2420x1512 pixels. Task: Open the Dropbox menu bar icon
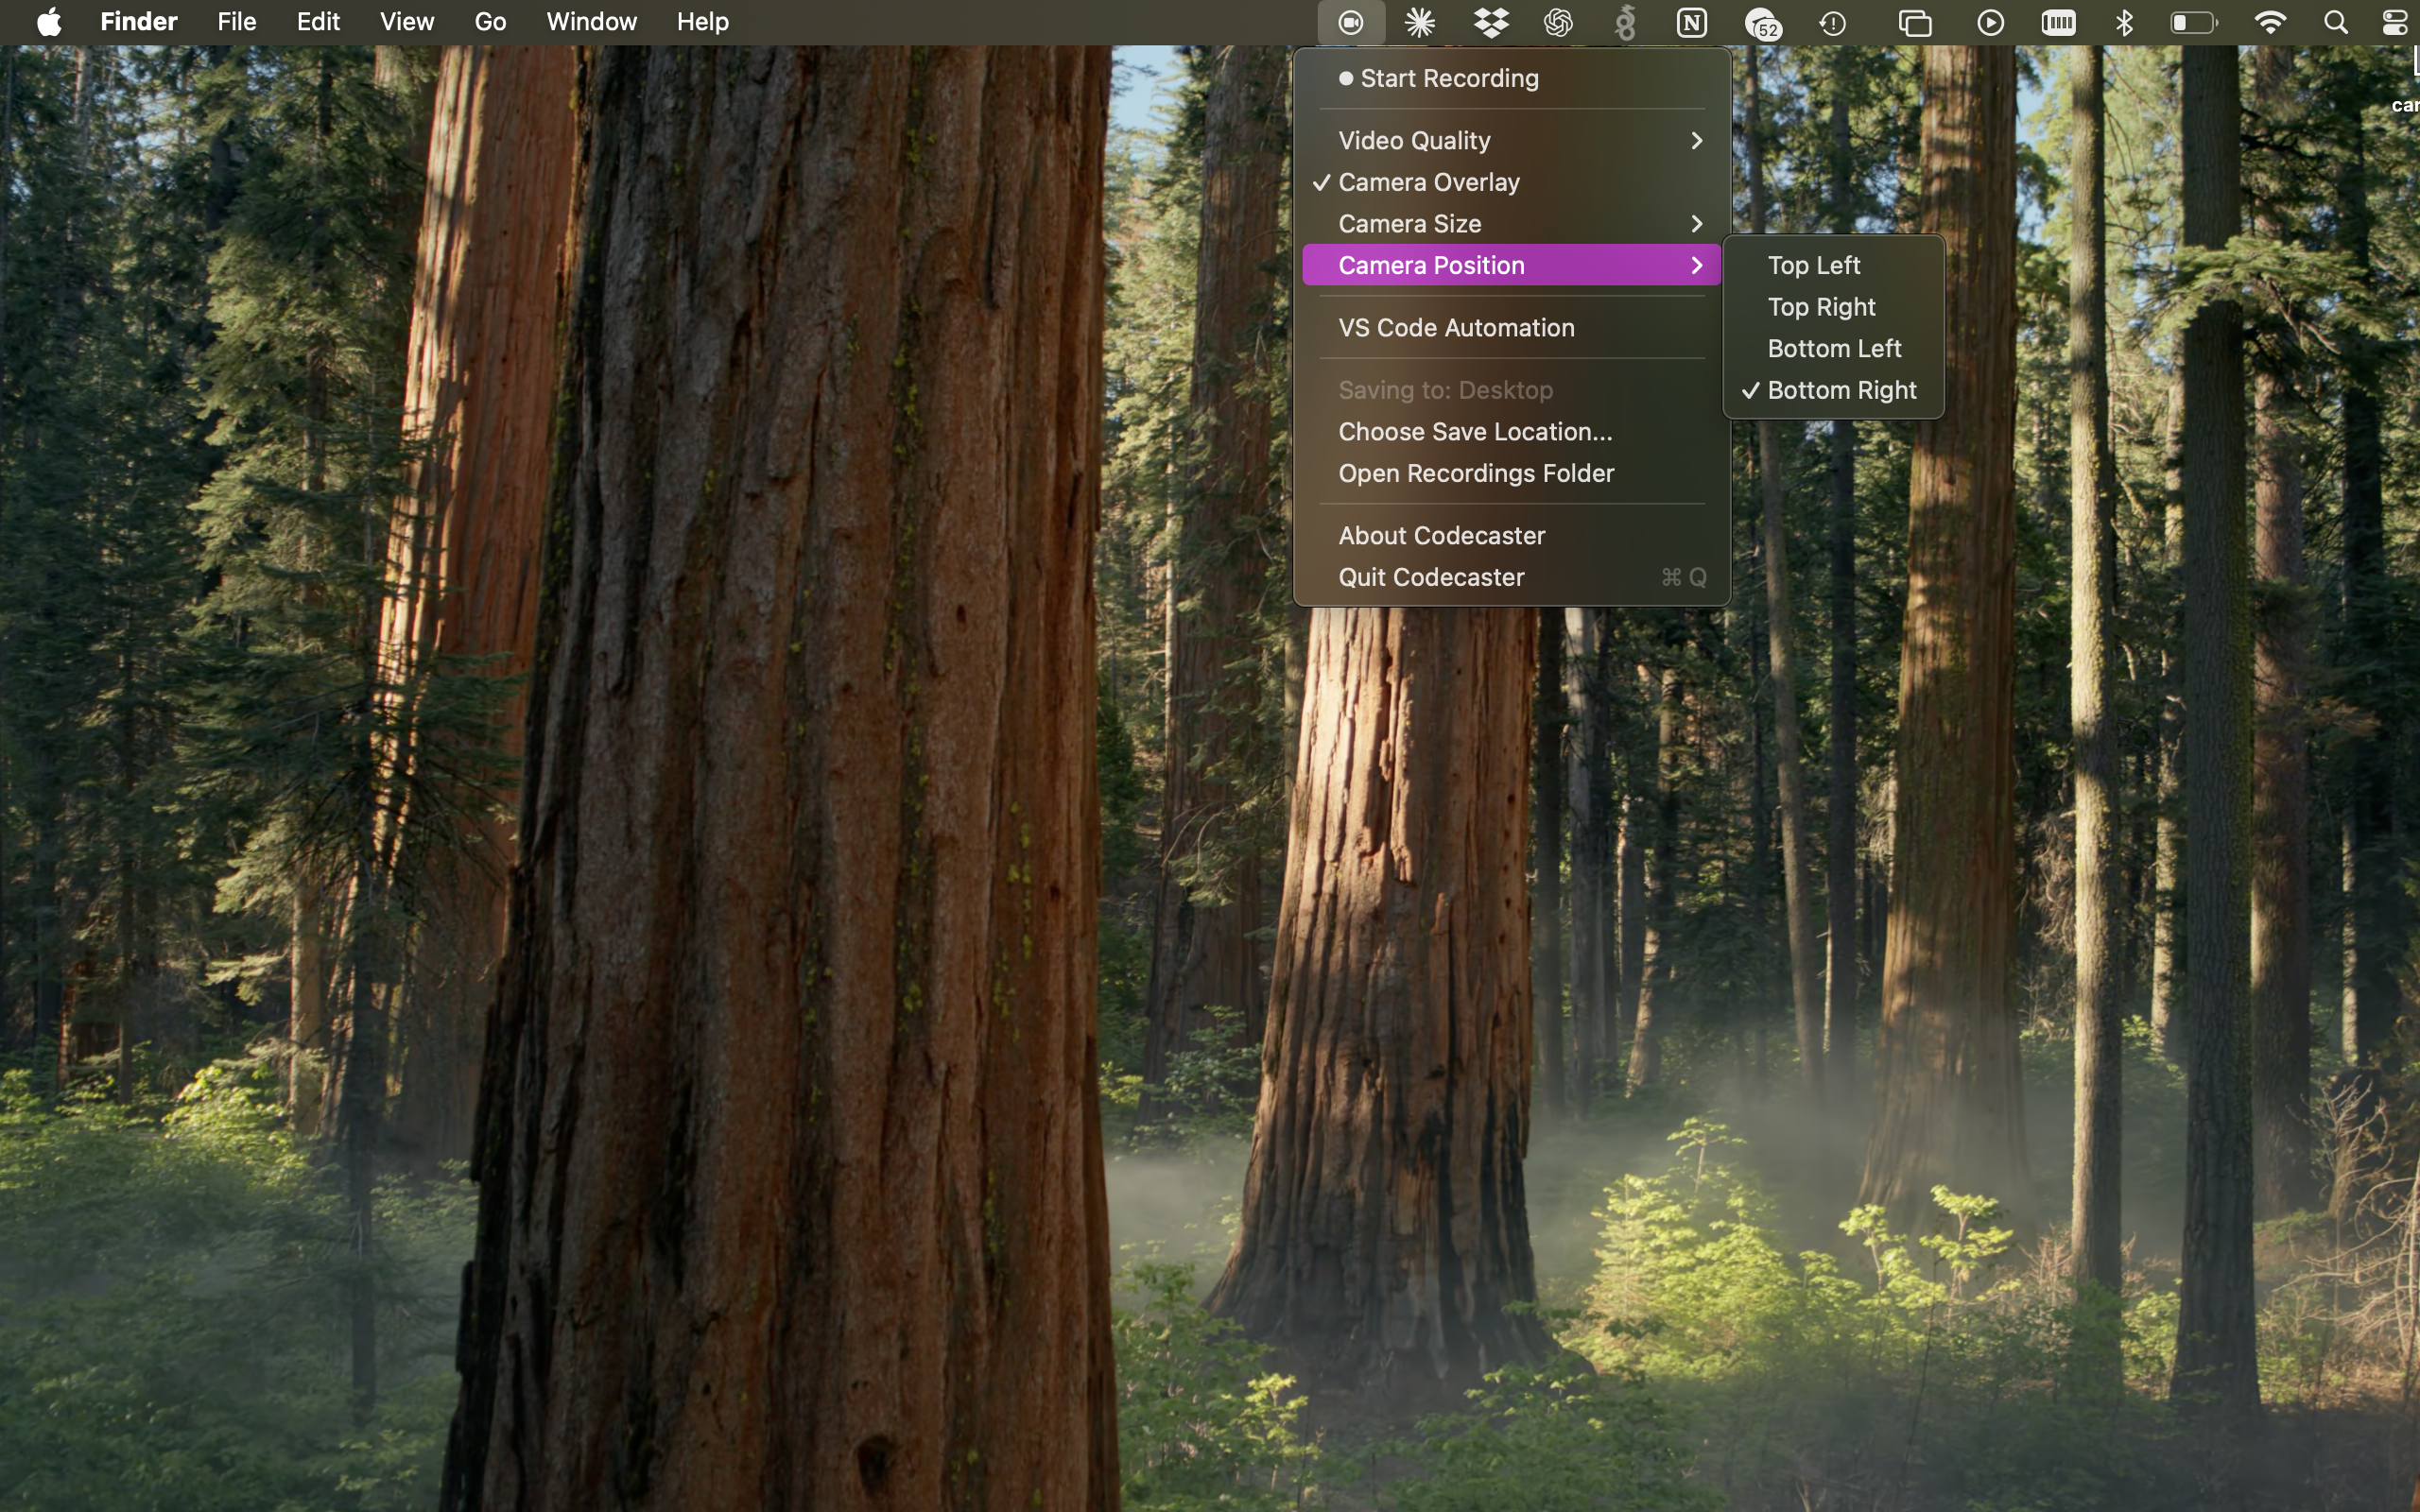(1491, 22)
